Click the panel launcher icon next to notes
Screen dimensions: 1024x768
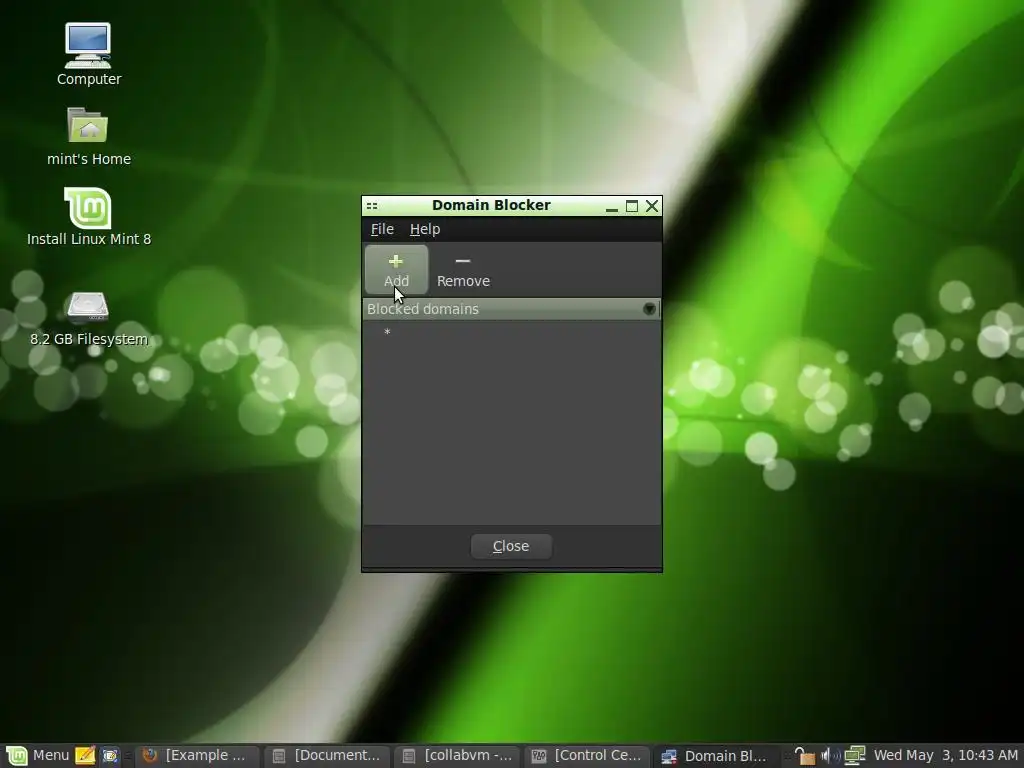(x=110, y=756)
